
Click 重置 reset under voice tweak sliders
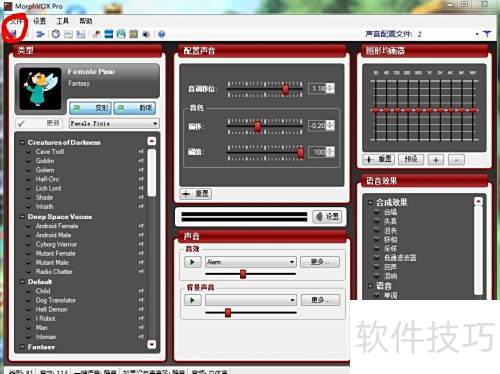pos(196,194)
